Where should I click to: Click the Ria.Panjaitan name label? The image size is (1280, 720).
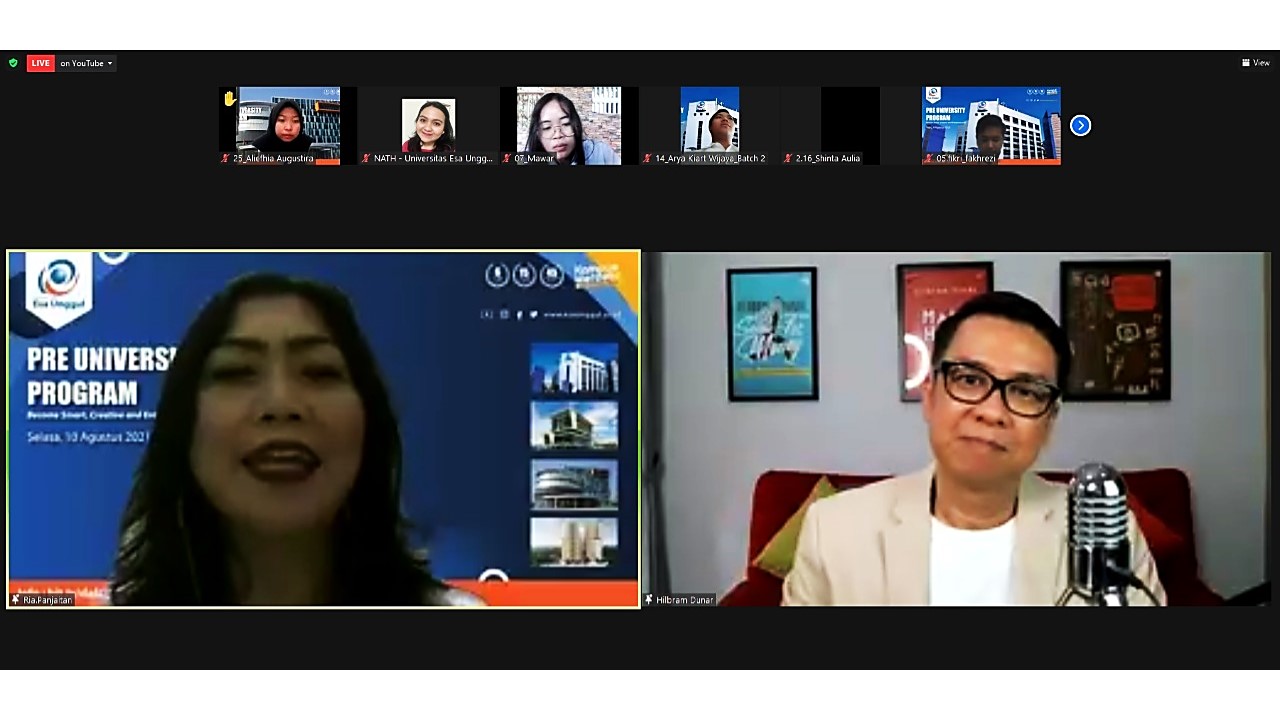(48, 600)
